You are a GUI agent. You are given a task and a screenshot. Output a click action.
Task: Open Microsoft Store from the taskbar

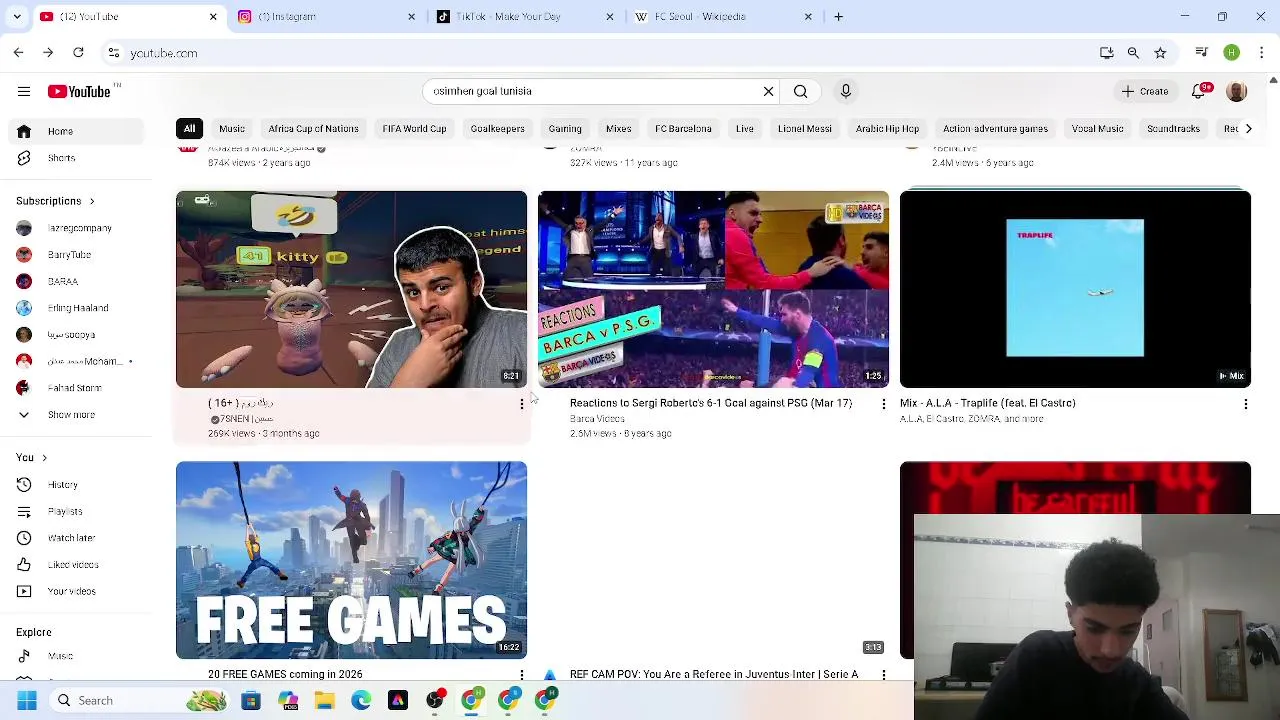pos(251,701)
